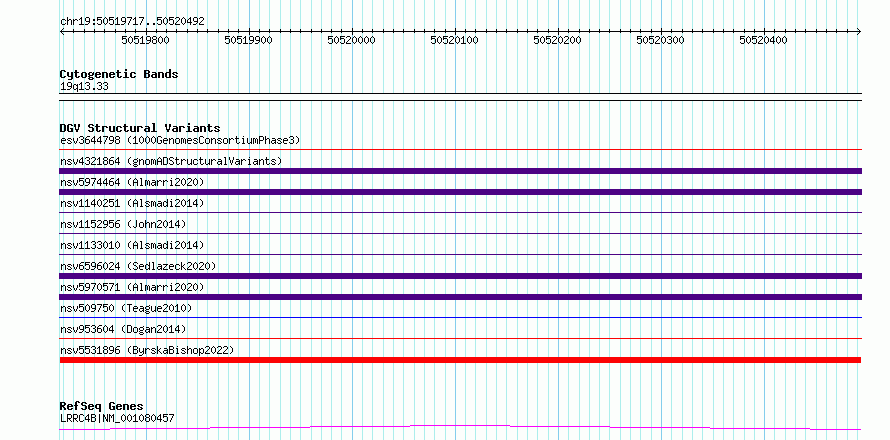Open variant nsv4321864 gnomAD label
This screenshot has width=890, height=440.
[x=171, y=161]
